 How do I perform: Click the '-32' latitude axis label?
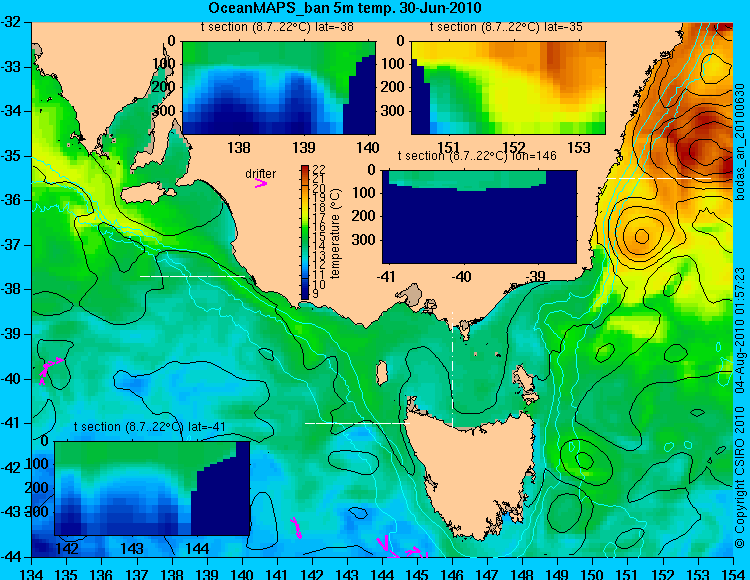[x=11, y=22]
